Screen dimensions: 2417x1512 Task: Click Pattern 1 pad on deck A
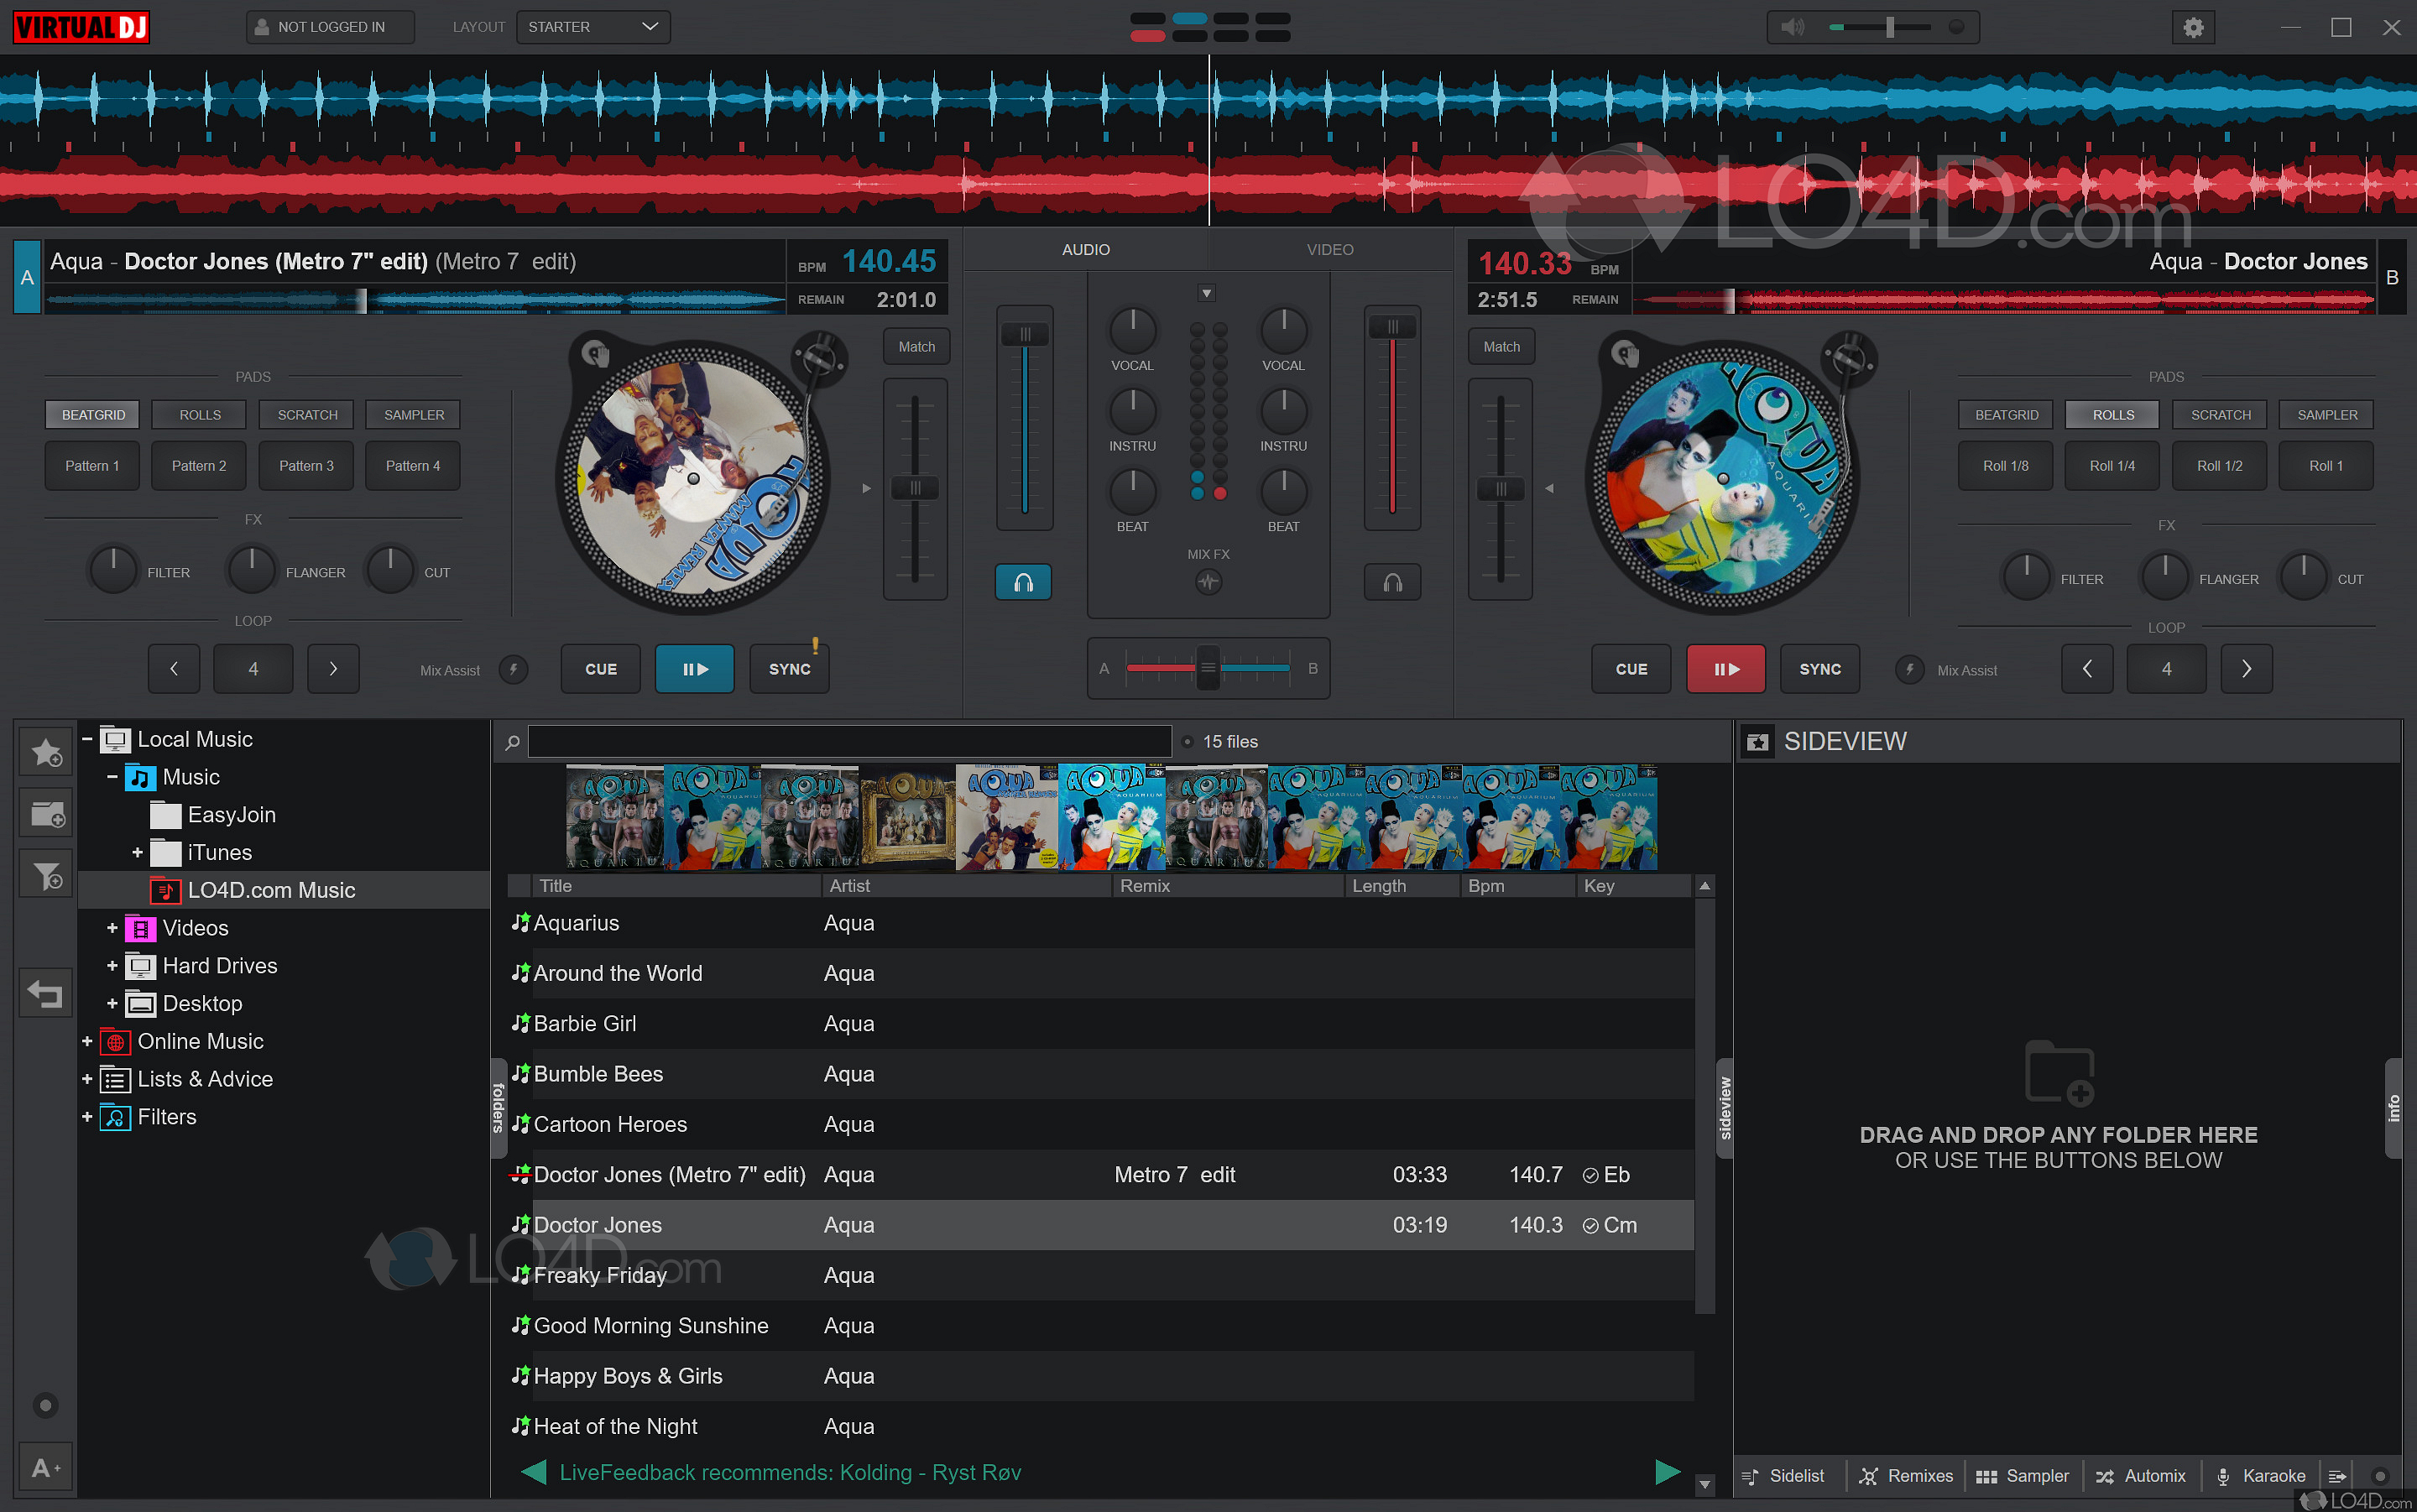[92, 466]
